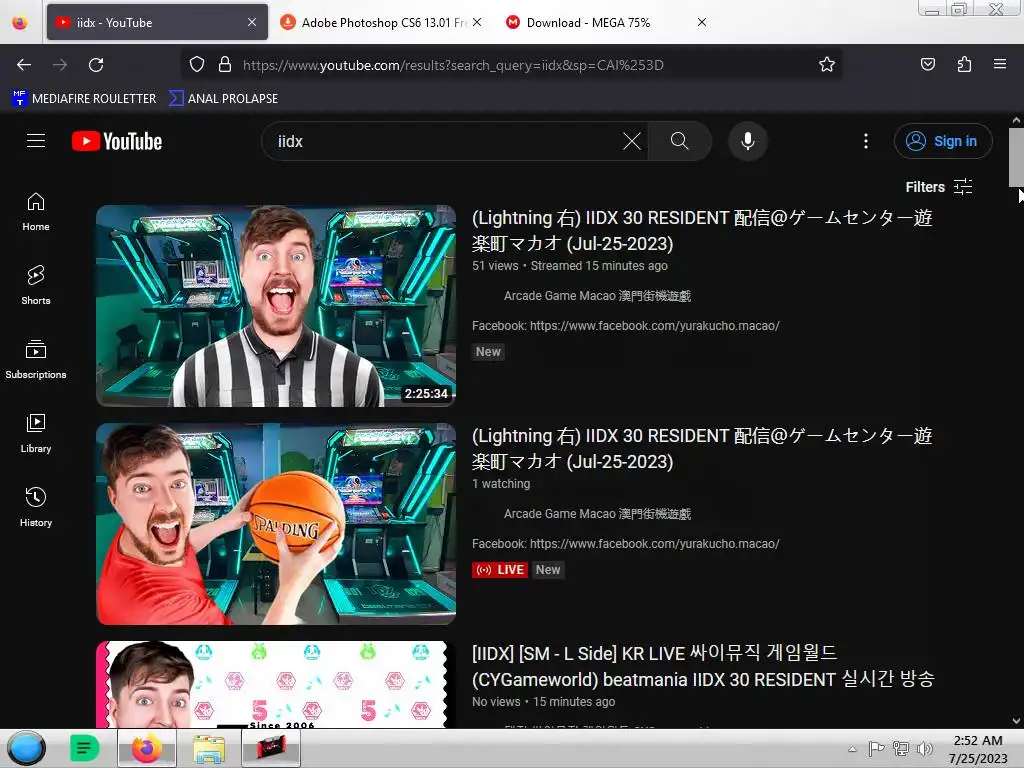1024x768 pixels.
Task: Open the tracking protection shield icon
Action: click(x=197, y=65)
